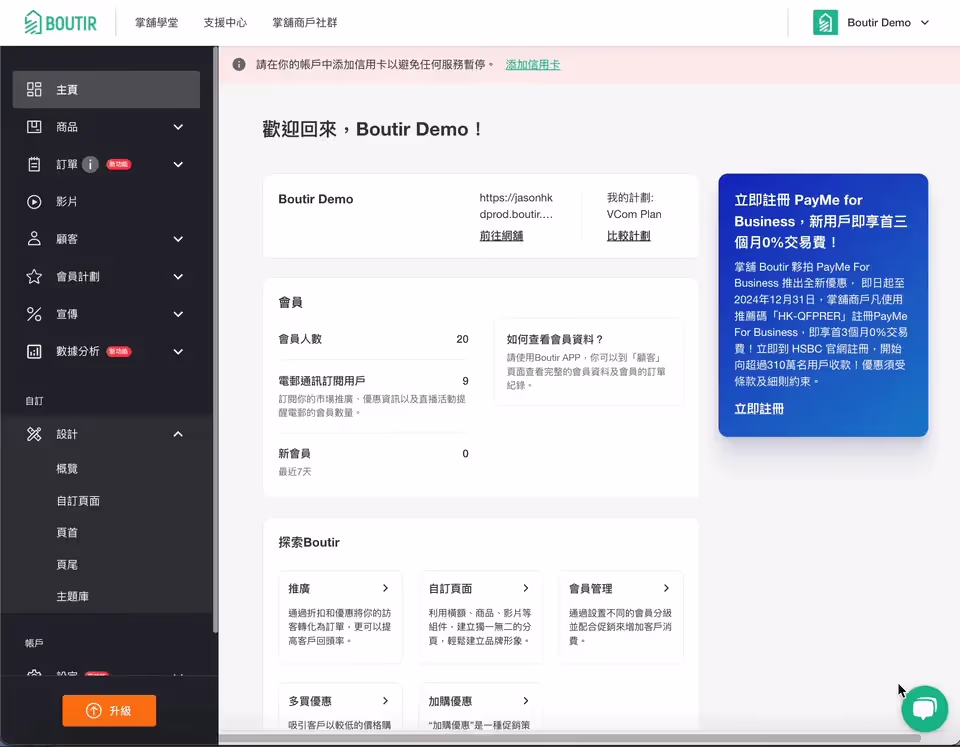Screen dimensions: 960x747
Task: Click the orders (訂單) clipboard icon
Action: point(34,164)
